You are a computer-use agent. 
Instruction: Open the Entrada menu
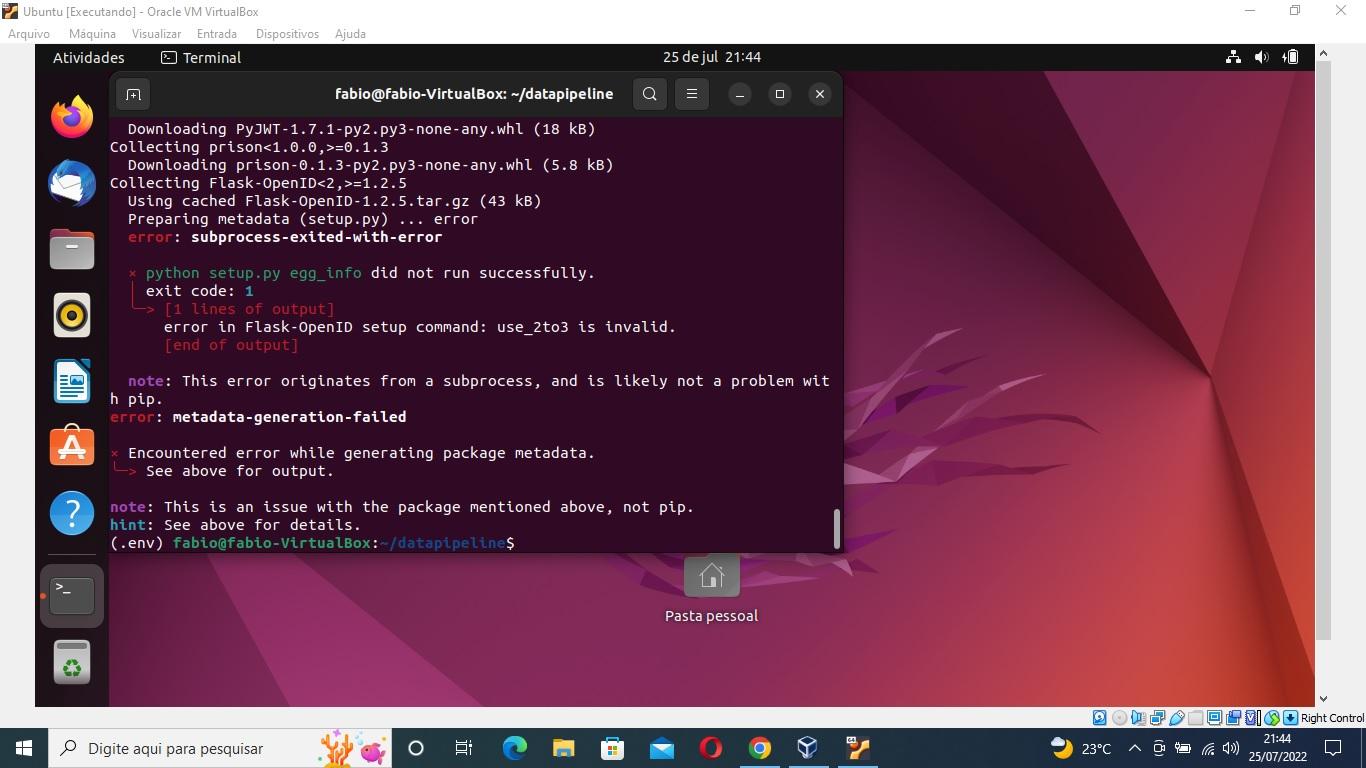click(217, 33)
